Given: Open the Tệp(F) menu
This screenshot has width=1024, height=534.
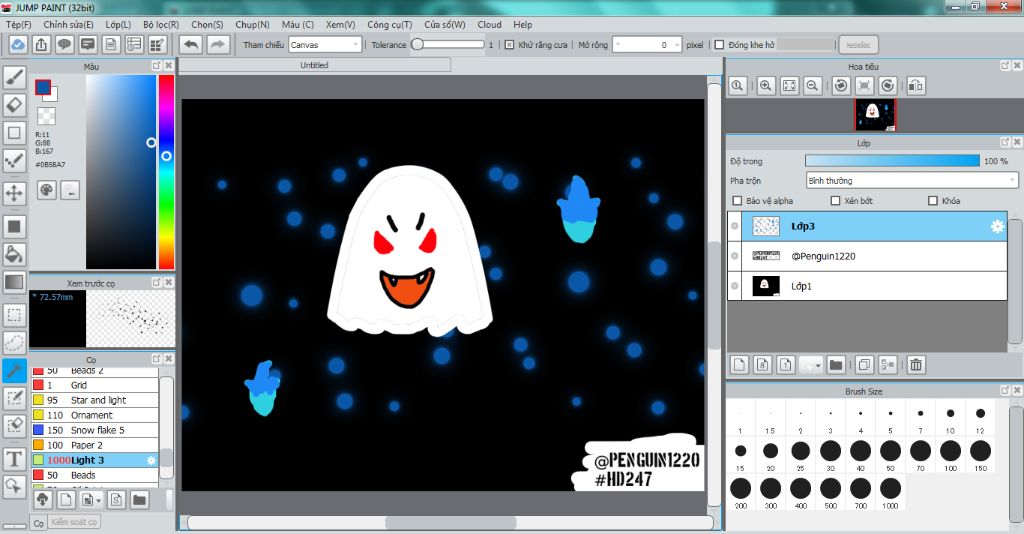Looking at the screenshot, I should click(x=18, y=24).
